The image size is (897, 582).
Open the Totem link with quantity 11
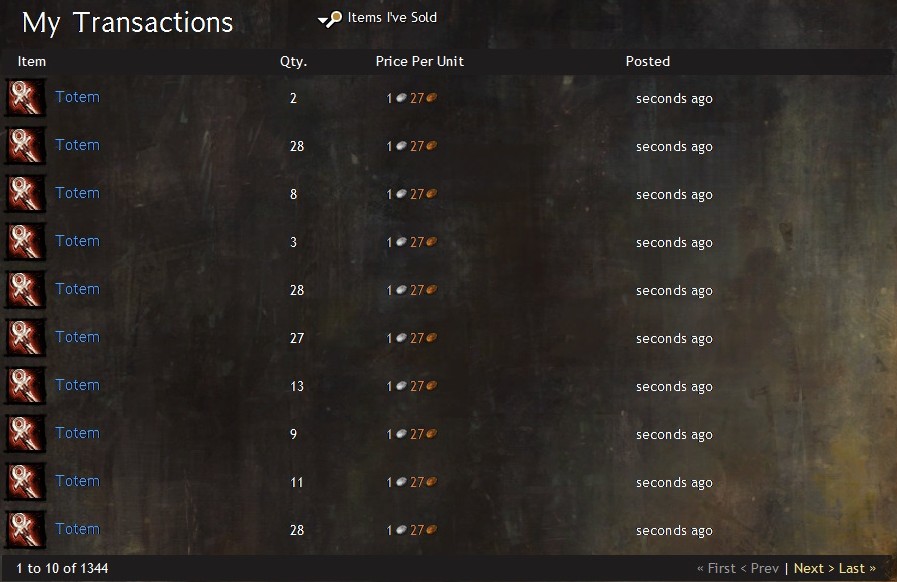point(77,482)
